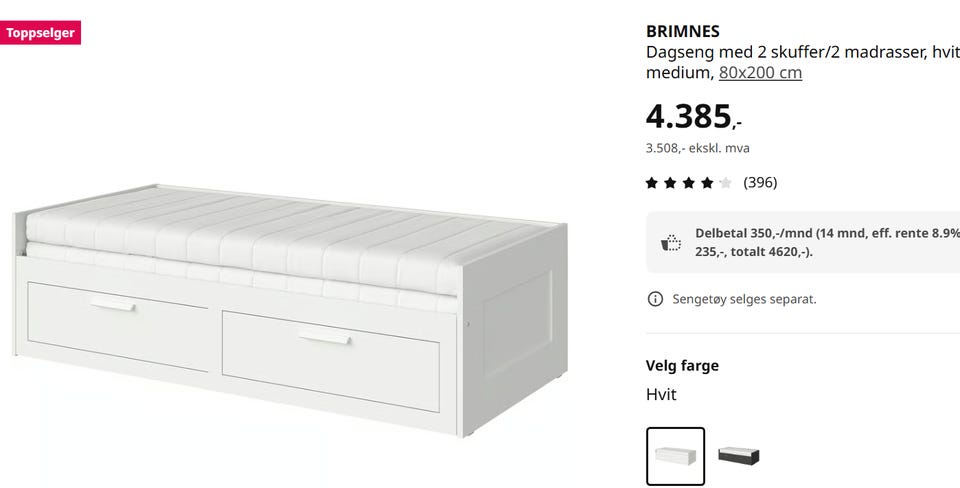Click the 4.385,- price text

coord(694,116)
